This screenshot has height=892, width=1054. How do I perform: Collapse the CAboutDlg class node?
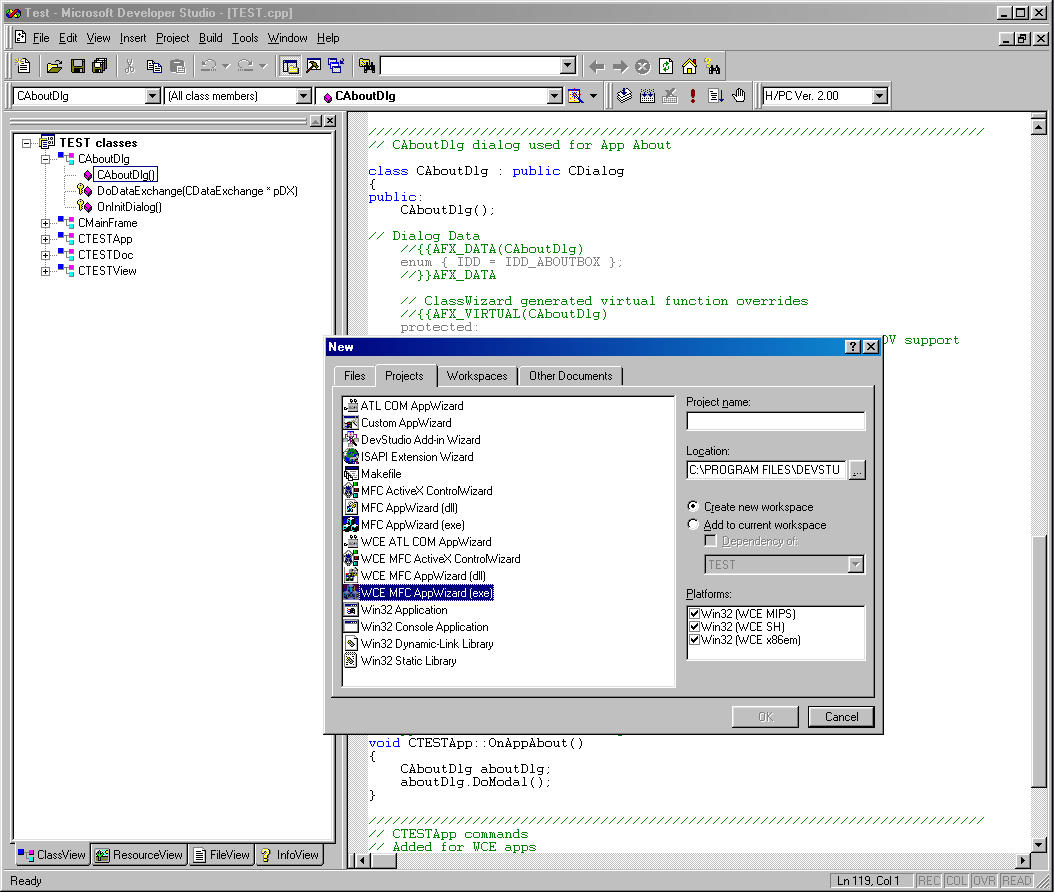[x=46, y=159]
